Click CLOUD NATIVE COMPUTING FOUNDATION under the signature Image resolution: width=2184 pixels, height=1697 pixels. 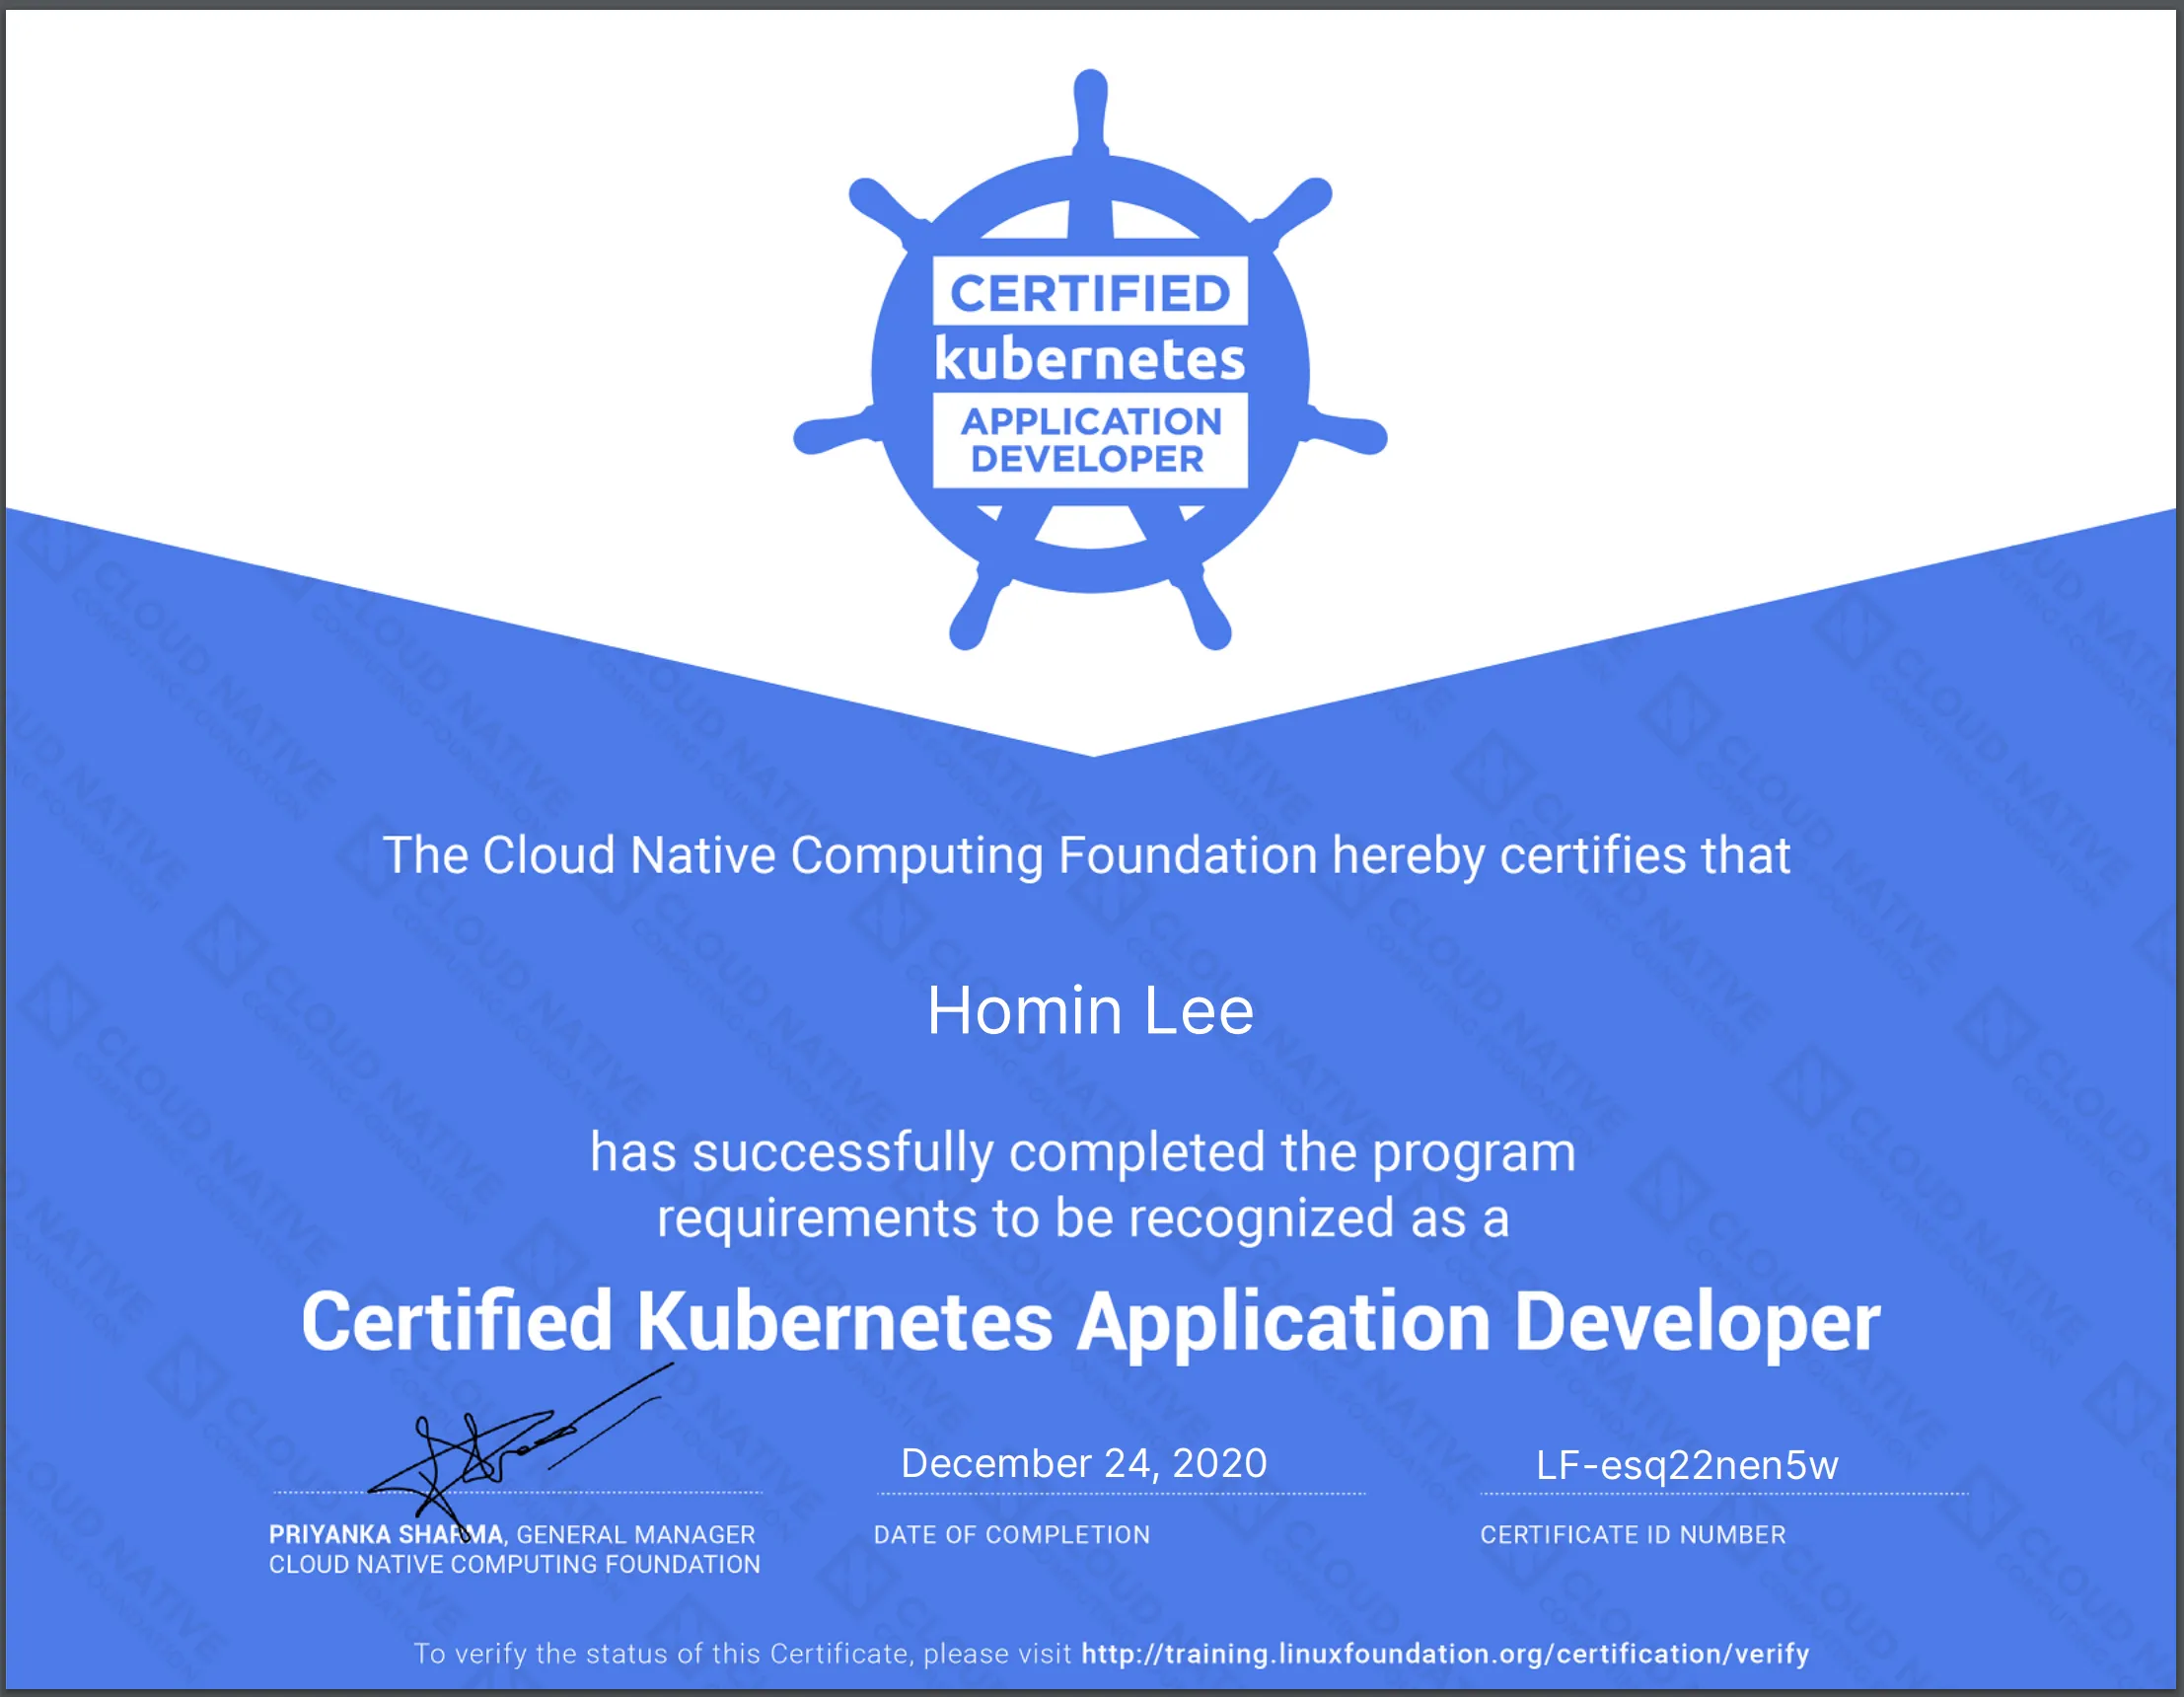click(514, 1564)
